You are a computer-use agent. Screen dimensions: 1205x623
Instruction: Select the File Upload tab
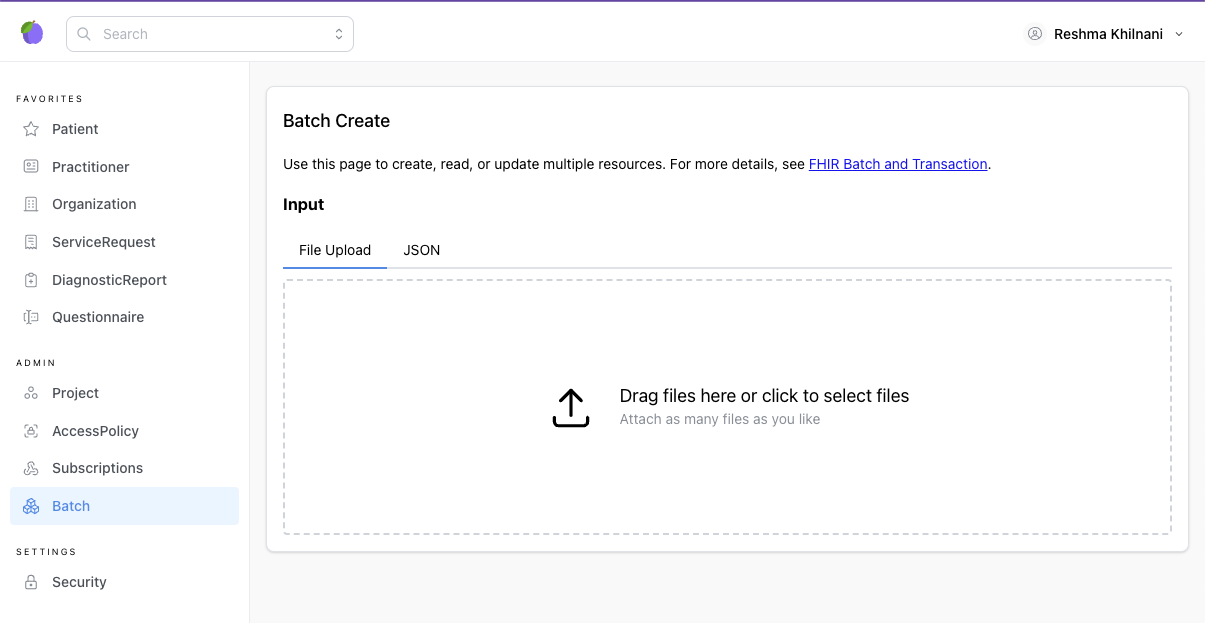[334, 250]
